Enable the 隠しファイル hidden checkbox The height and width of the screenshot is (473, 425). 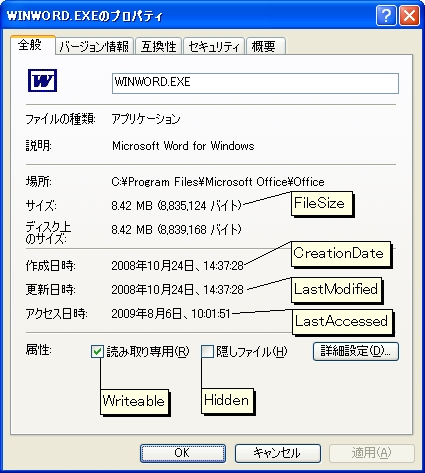tap(207, 351)
